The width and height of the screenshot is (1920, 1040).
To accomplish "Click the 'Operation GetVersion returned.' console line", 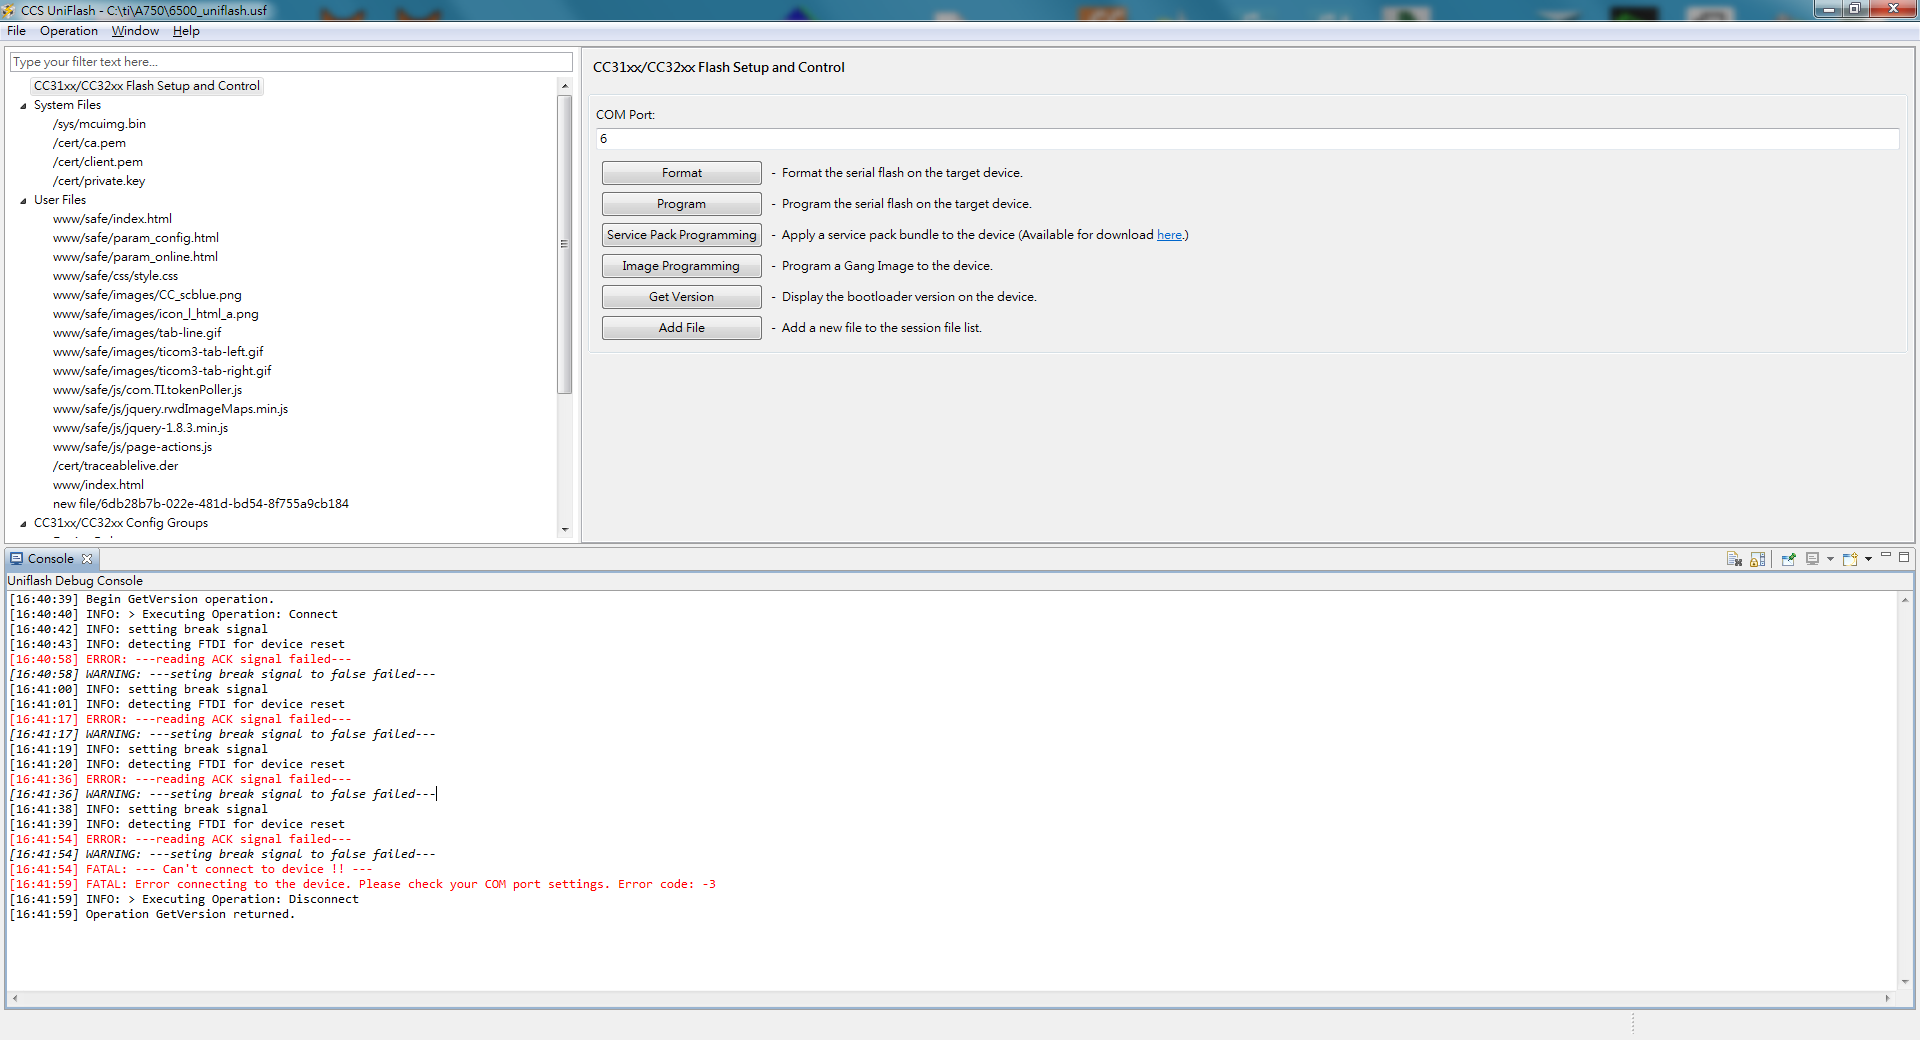I will click(x=152, y=915).
